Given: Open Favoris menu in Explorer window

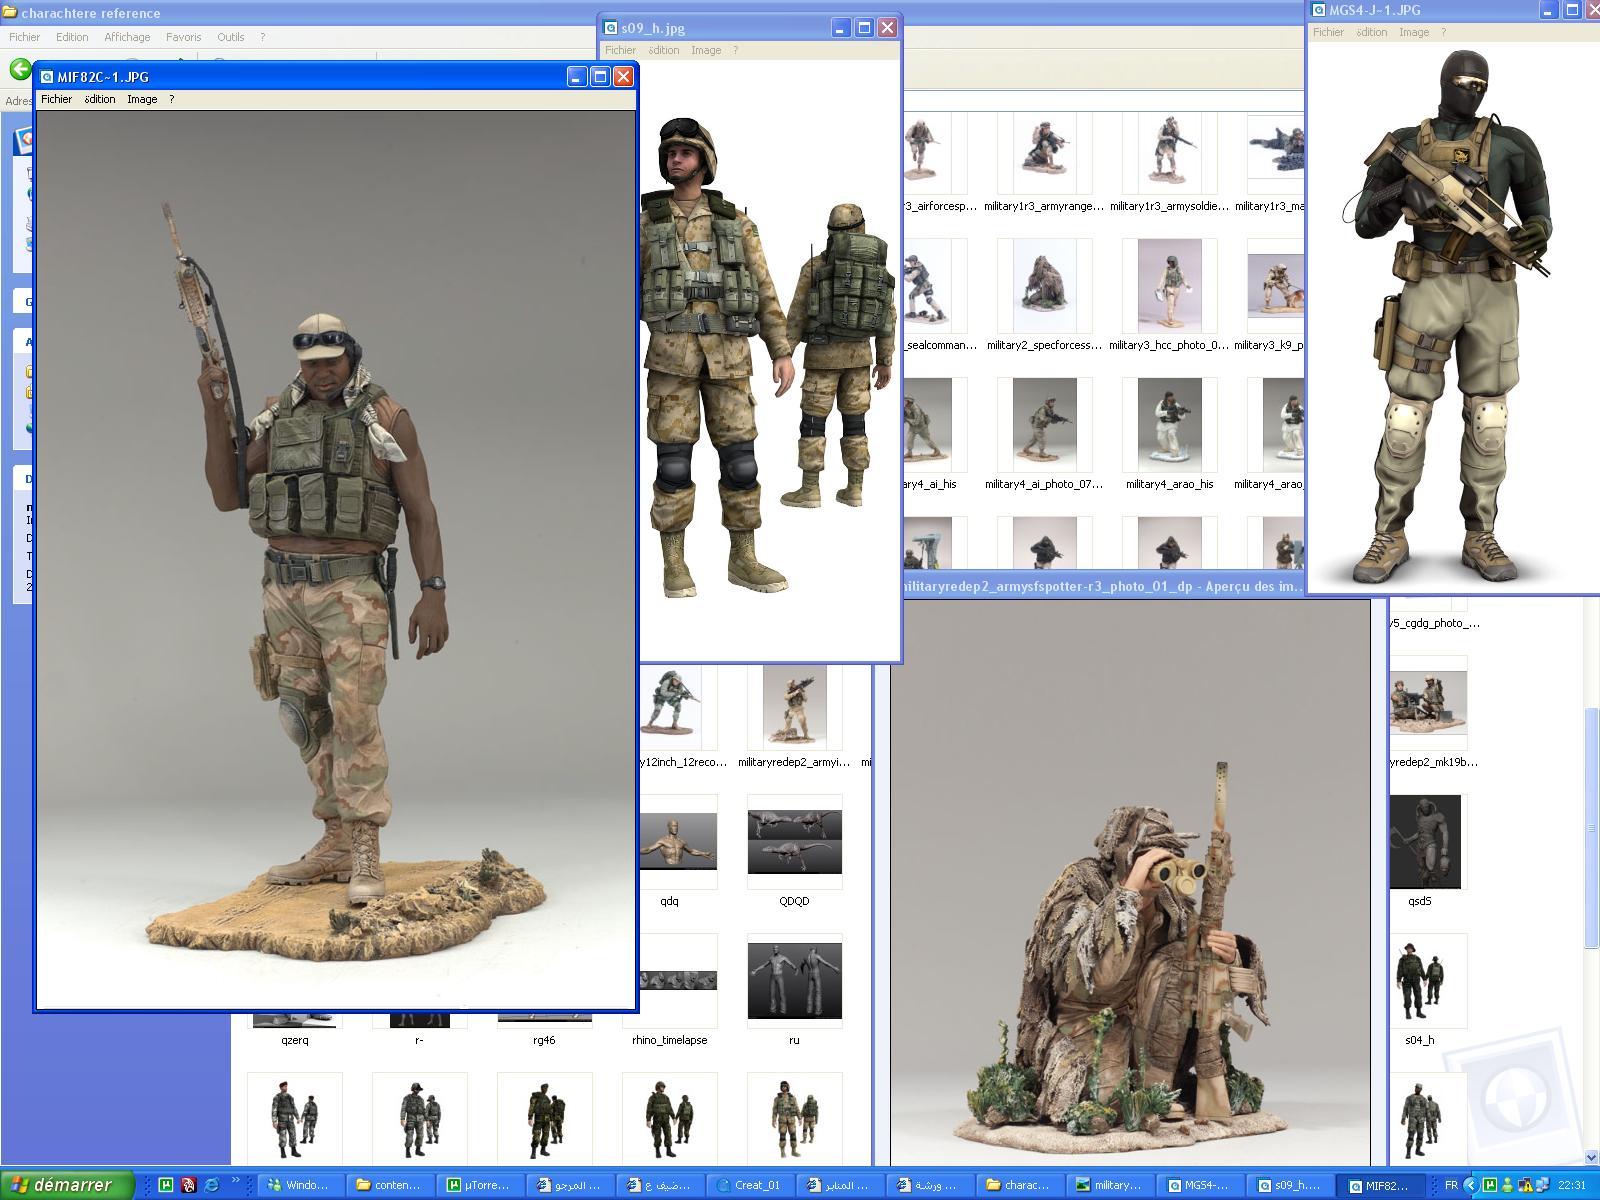Looking at the screenshot, I should pos(183,37).
